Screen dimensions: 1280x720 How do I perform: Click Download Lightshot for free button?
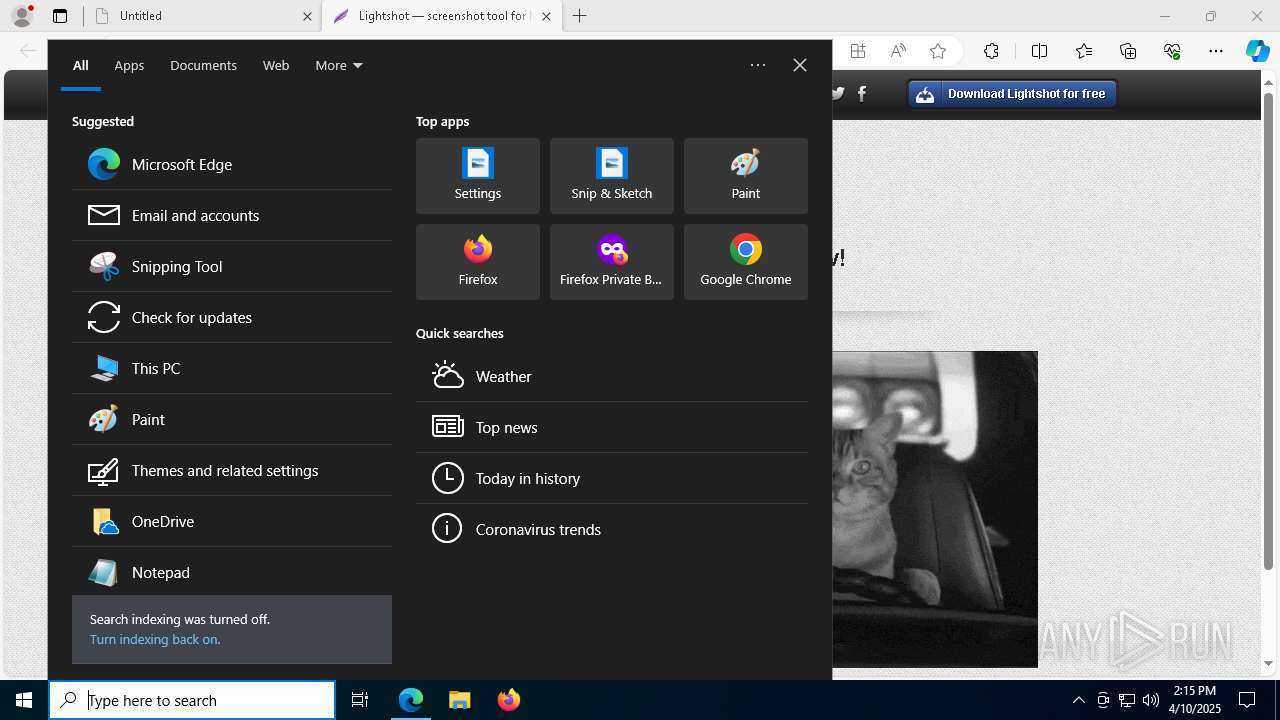[1012, 94]
